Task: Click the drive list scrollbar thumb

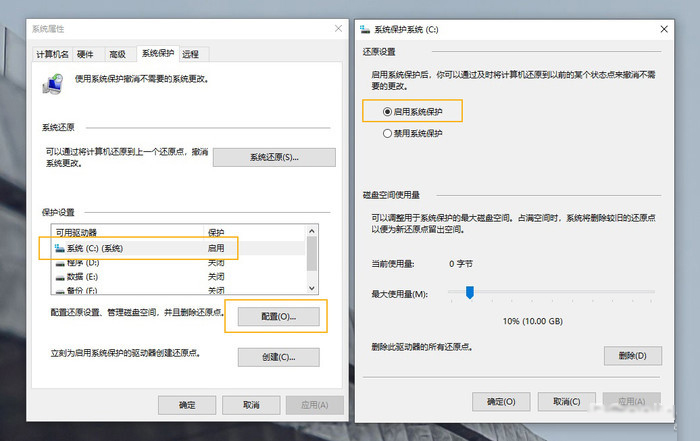Action: click(x=312, y=254)
